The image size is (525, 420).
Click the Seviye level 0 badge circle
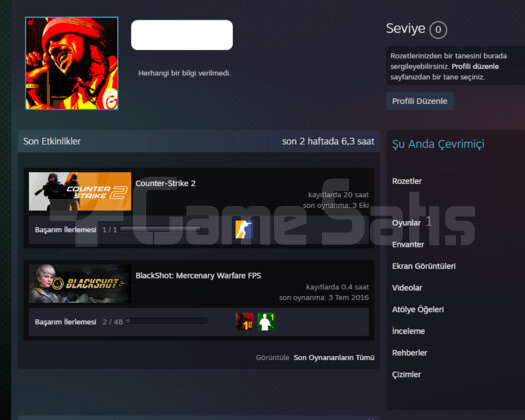coord(438,30)
